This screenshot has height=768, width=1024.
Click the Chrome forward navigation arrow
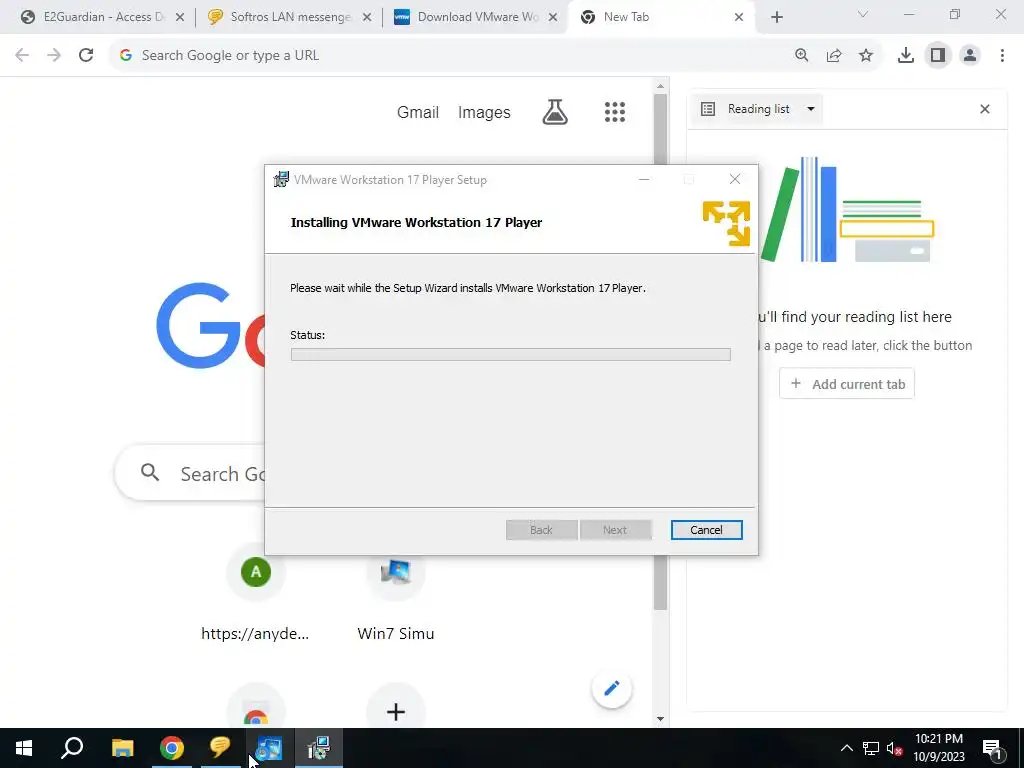pyautogui.click(x=54, y=56)
